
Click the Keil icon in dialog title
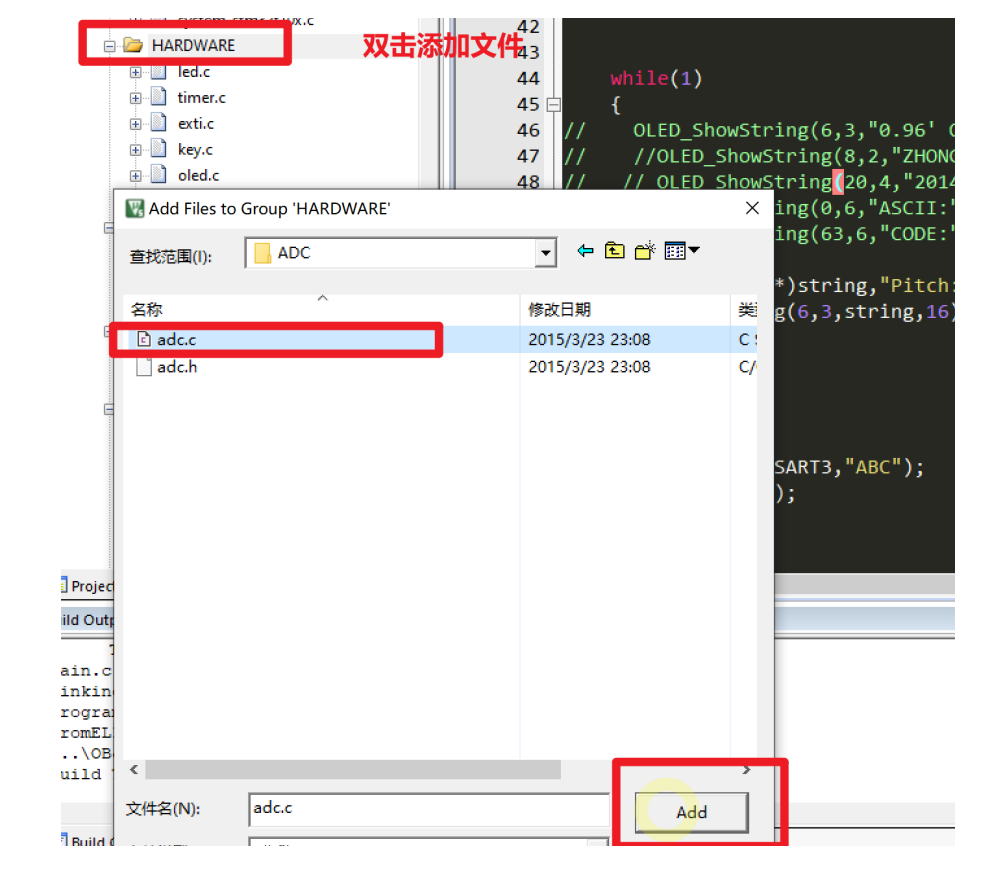(x=134, y=208)
